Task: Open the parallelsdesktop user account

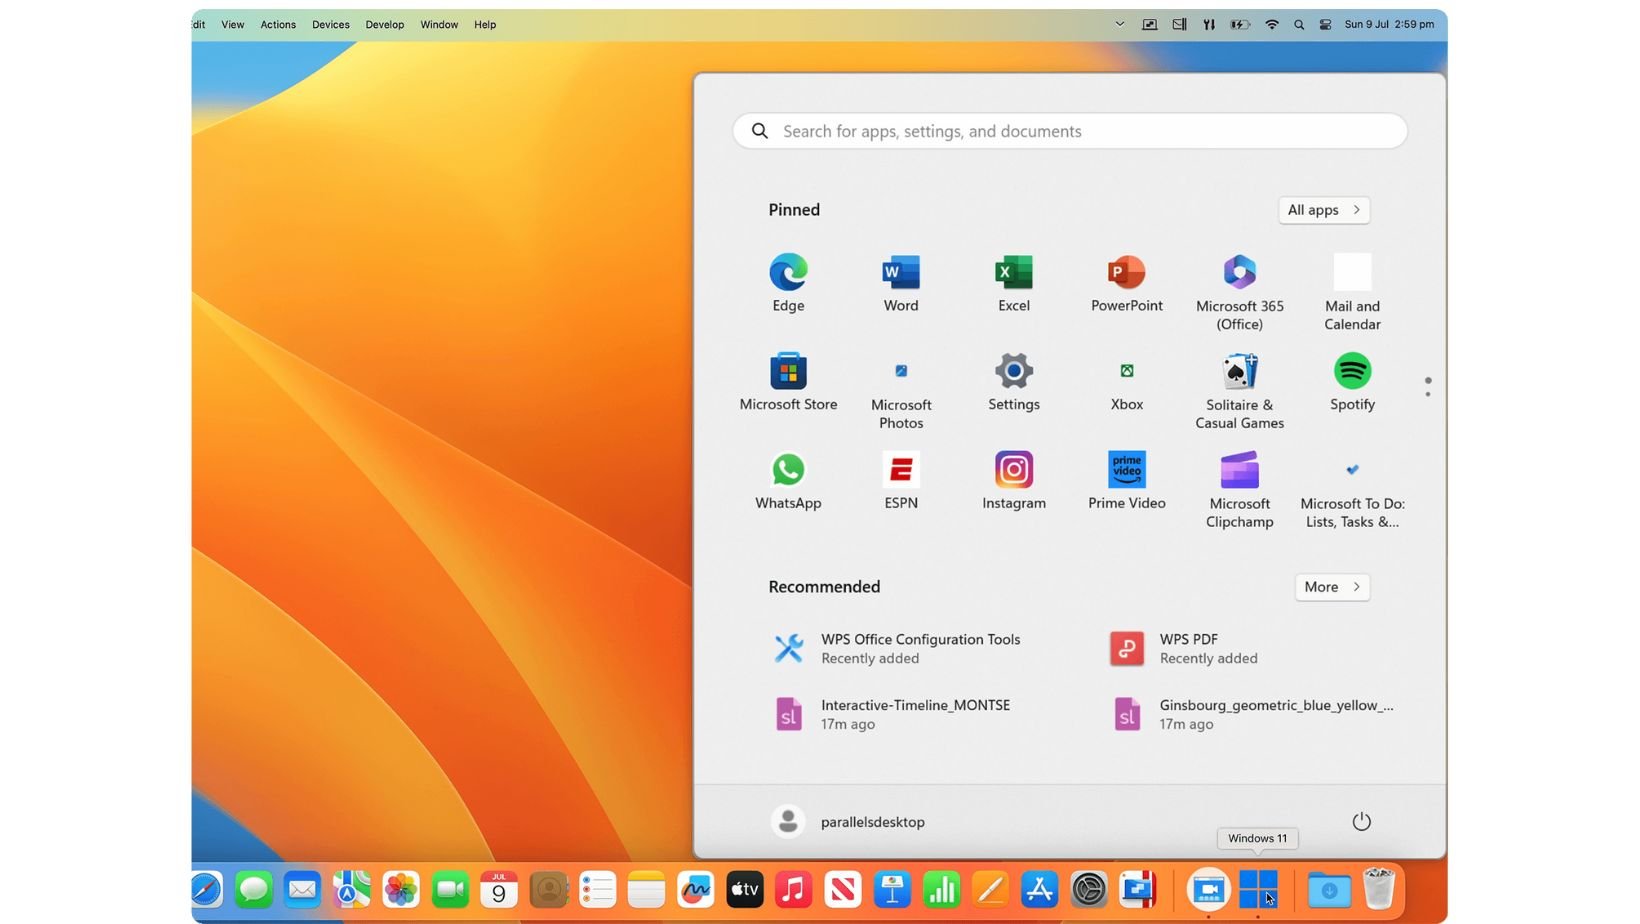Action: tap(848, 821)
